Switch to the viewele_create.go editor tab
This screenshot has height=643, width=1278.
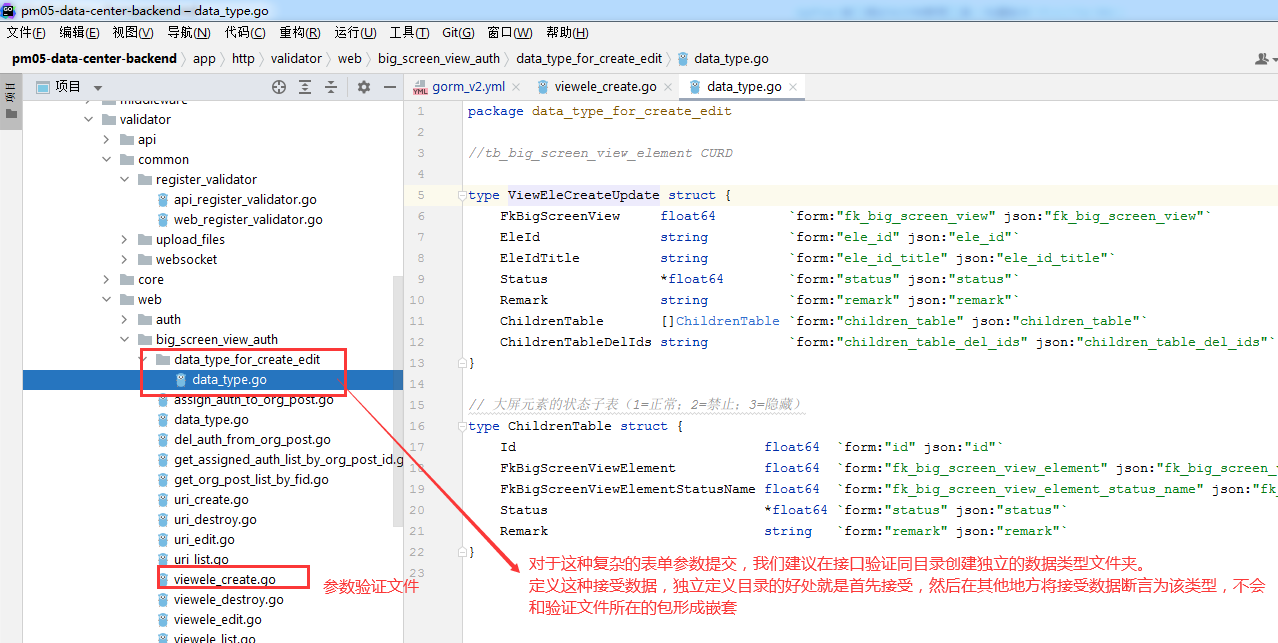(606, 87)
